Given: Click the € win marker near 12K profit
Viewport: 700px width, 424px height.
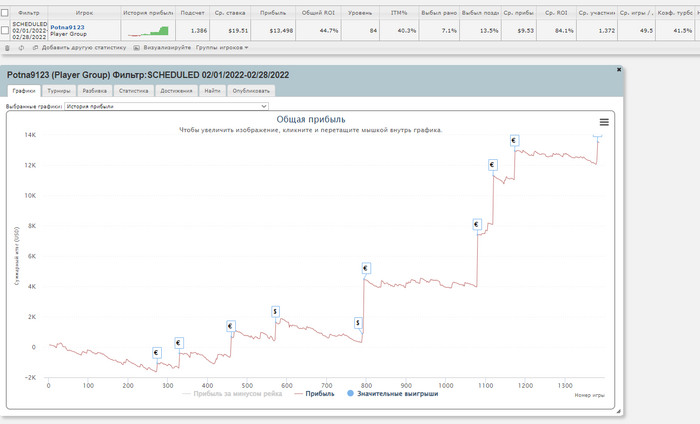Looking at the screenshot, I should click(x=492, y=165).
